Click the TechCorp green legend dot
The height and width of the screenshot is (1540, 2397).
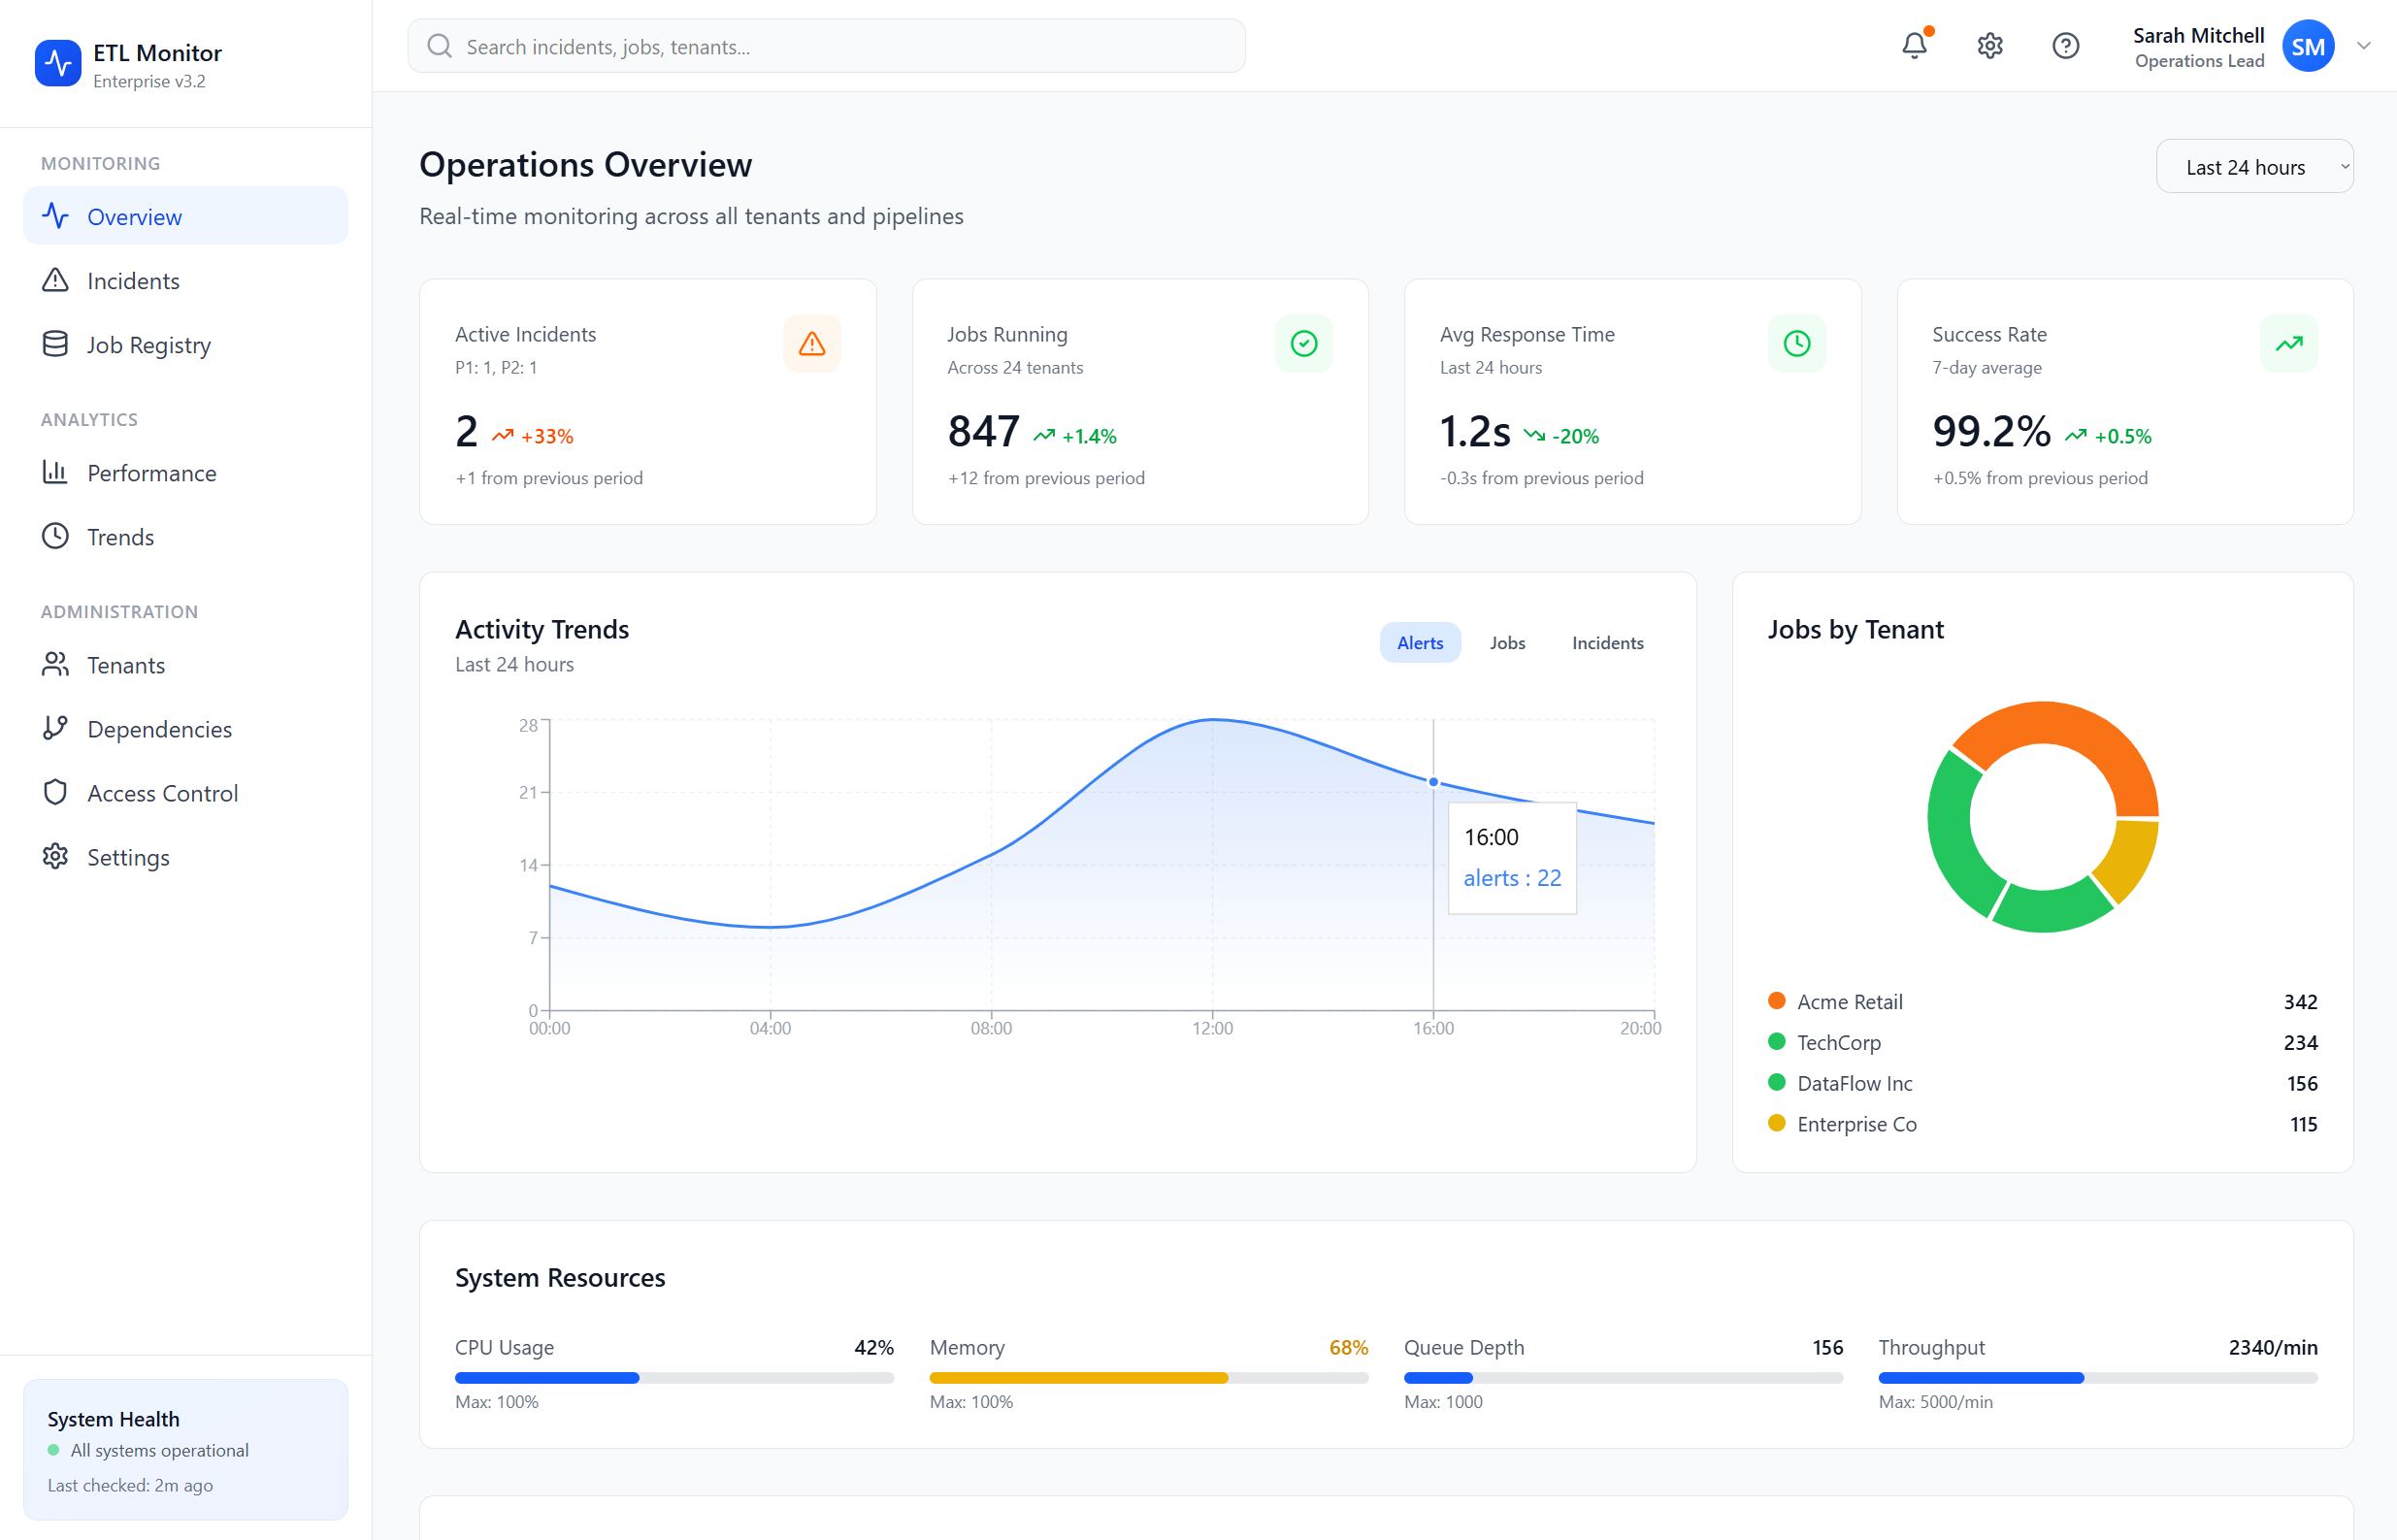(1776, 1041)
